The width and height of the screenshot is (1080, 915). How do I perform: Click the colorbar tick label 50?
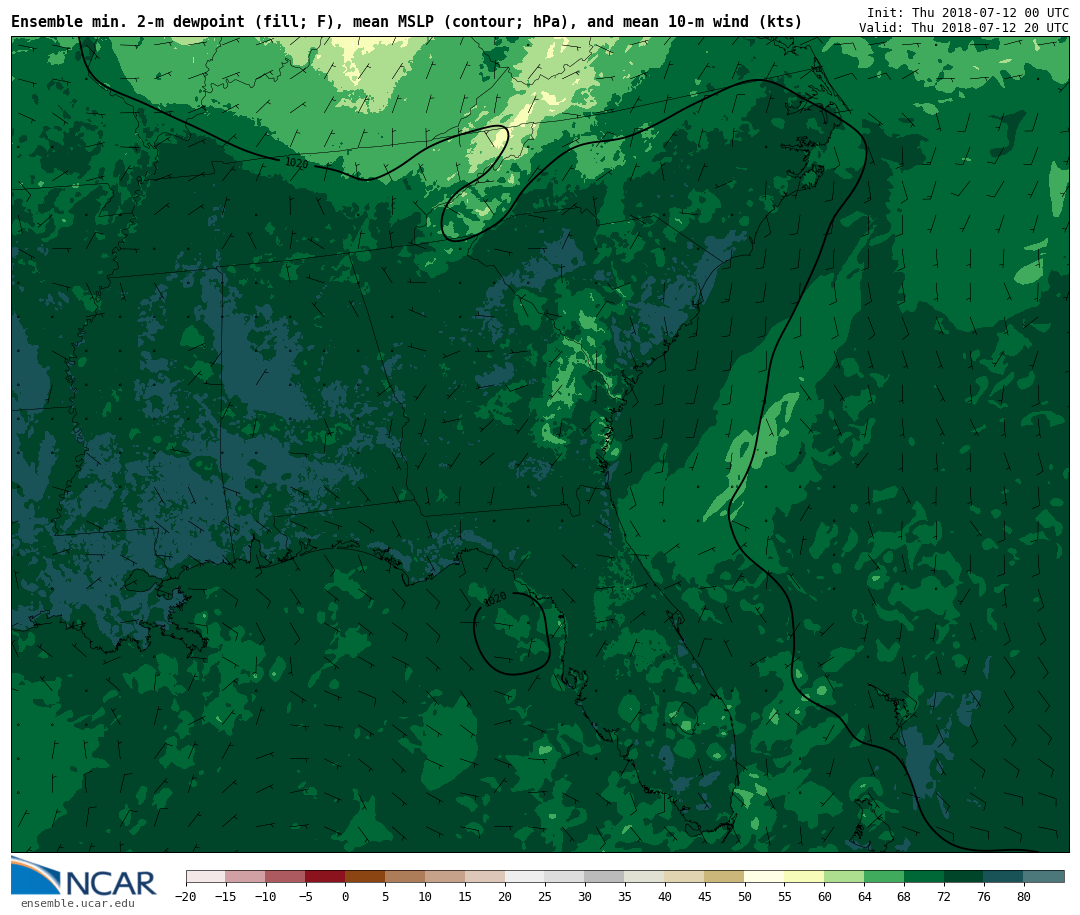[x=744, y=897]
